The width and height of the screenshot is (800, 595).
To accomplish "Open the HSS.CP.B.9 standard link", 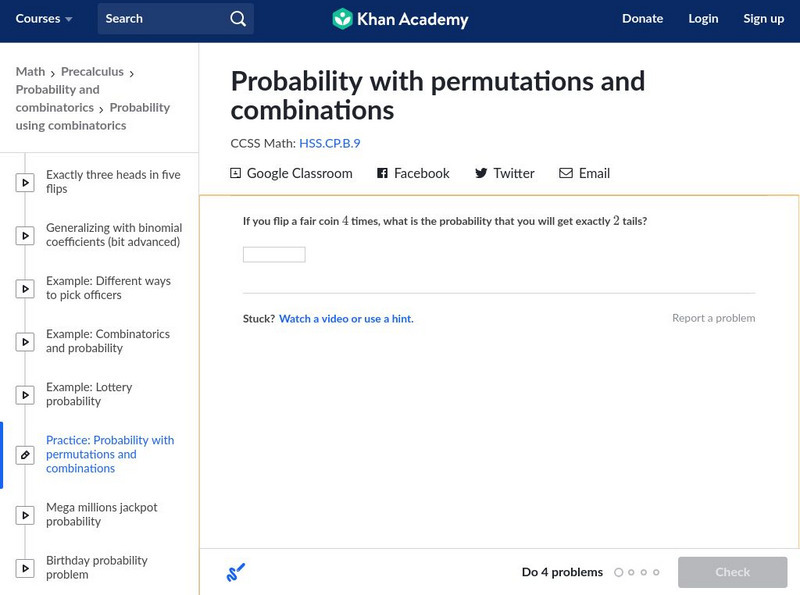I will coord(329,143).
